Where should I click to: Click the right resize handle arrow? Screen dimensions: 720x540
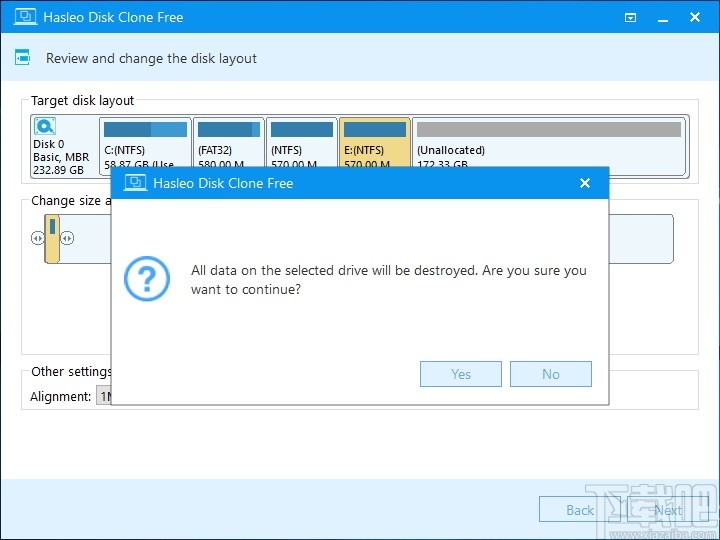coord(67,238)
